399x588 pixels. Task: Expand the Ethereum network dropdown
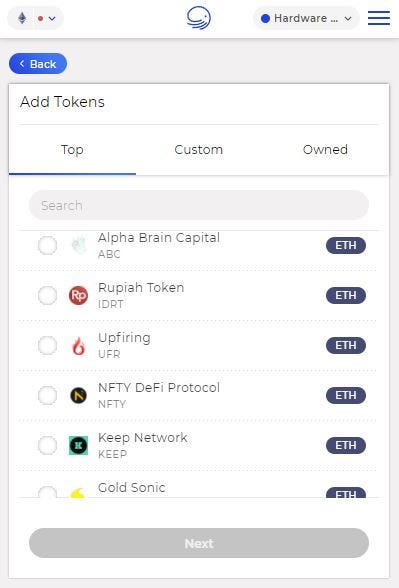36,18
